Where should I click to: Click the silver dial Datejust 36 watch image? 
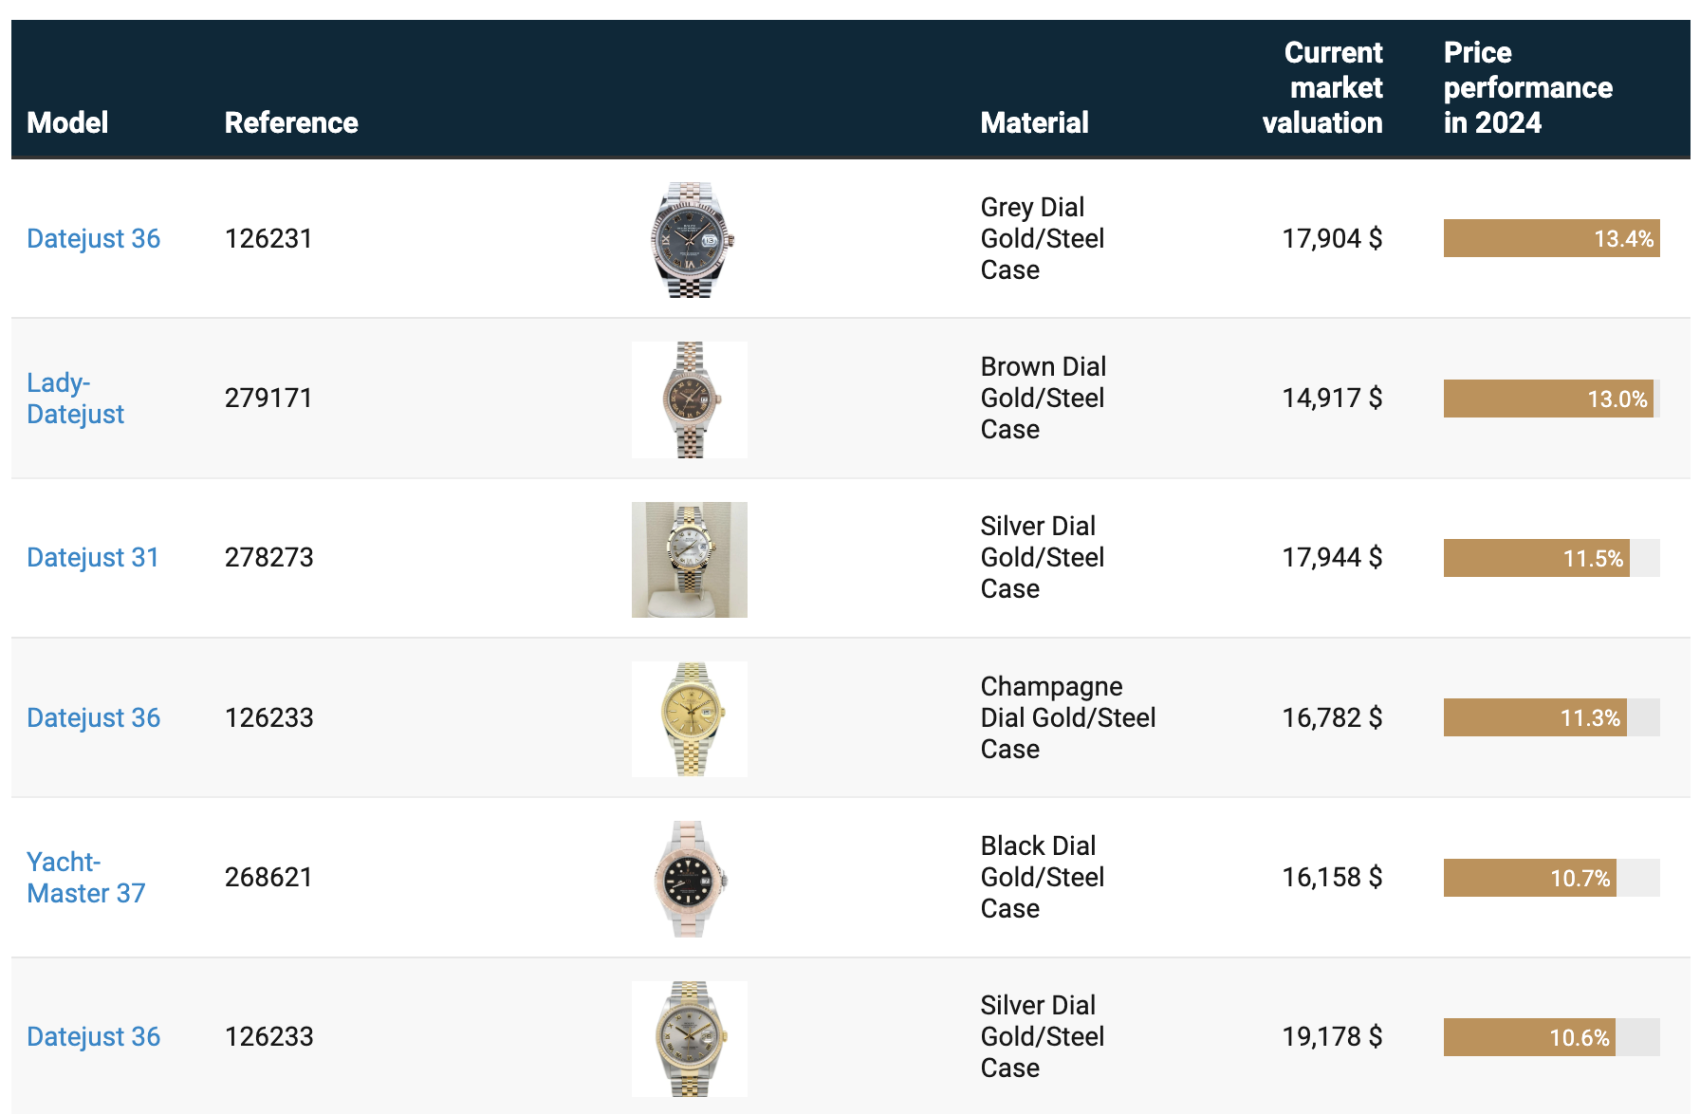[690, 1039]
